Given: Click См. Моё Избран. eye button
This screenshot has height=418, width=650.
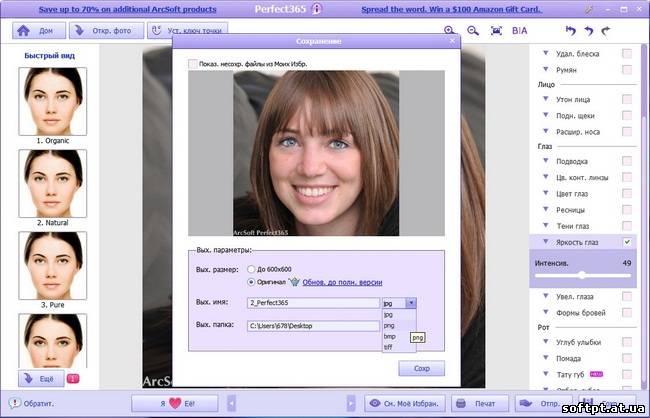Looking at the screenshot, I should tap(405, 403).
